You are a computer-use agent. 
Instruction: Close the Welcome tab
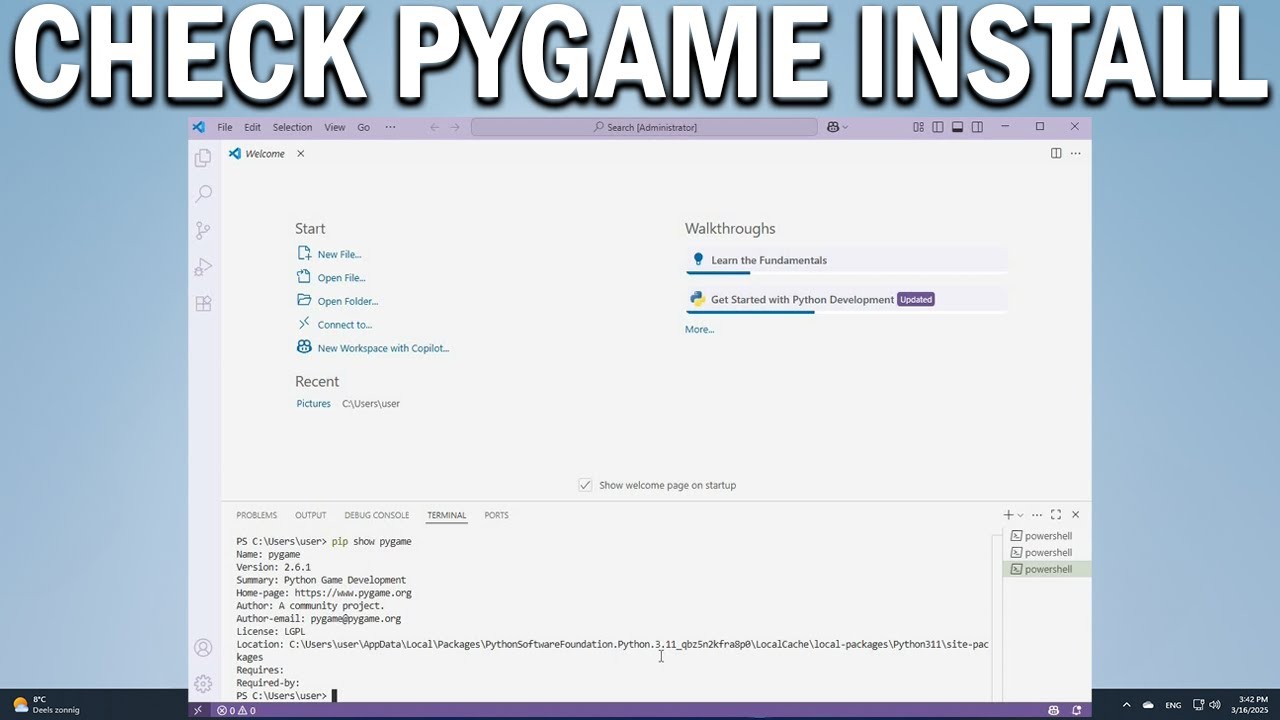coord(300,153)
